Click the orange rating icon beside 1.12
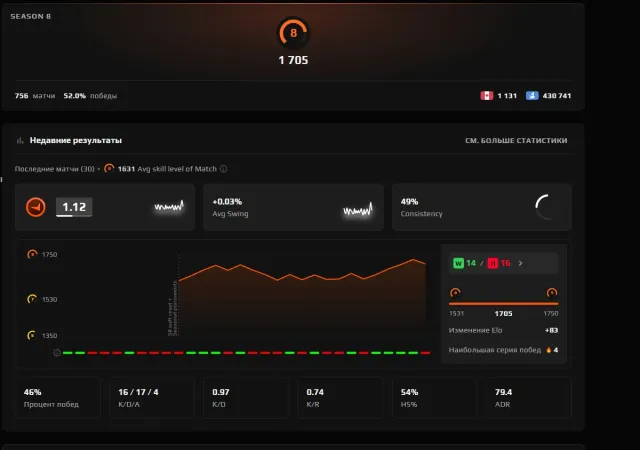This screenshot has width=640, height=450. tap(36, 207)
